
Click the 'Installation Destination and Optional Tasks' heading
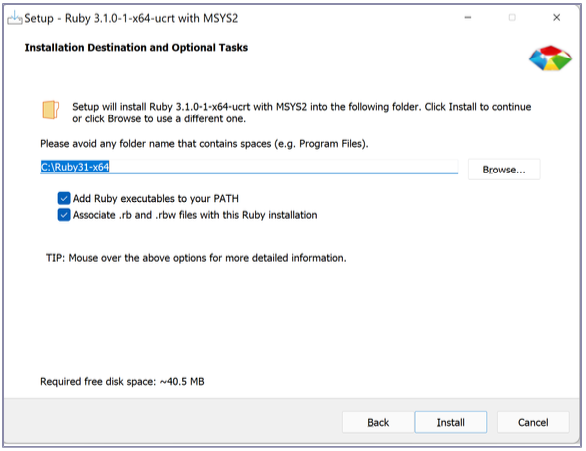[136, 48]
